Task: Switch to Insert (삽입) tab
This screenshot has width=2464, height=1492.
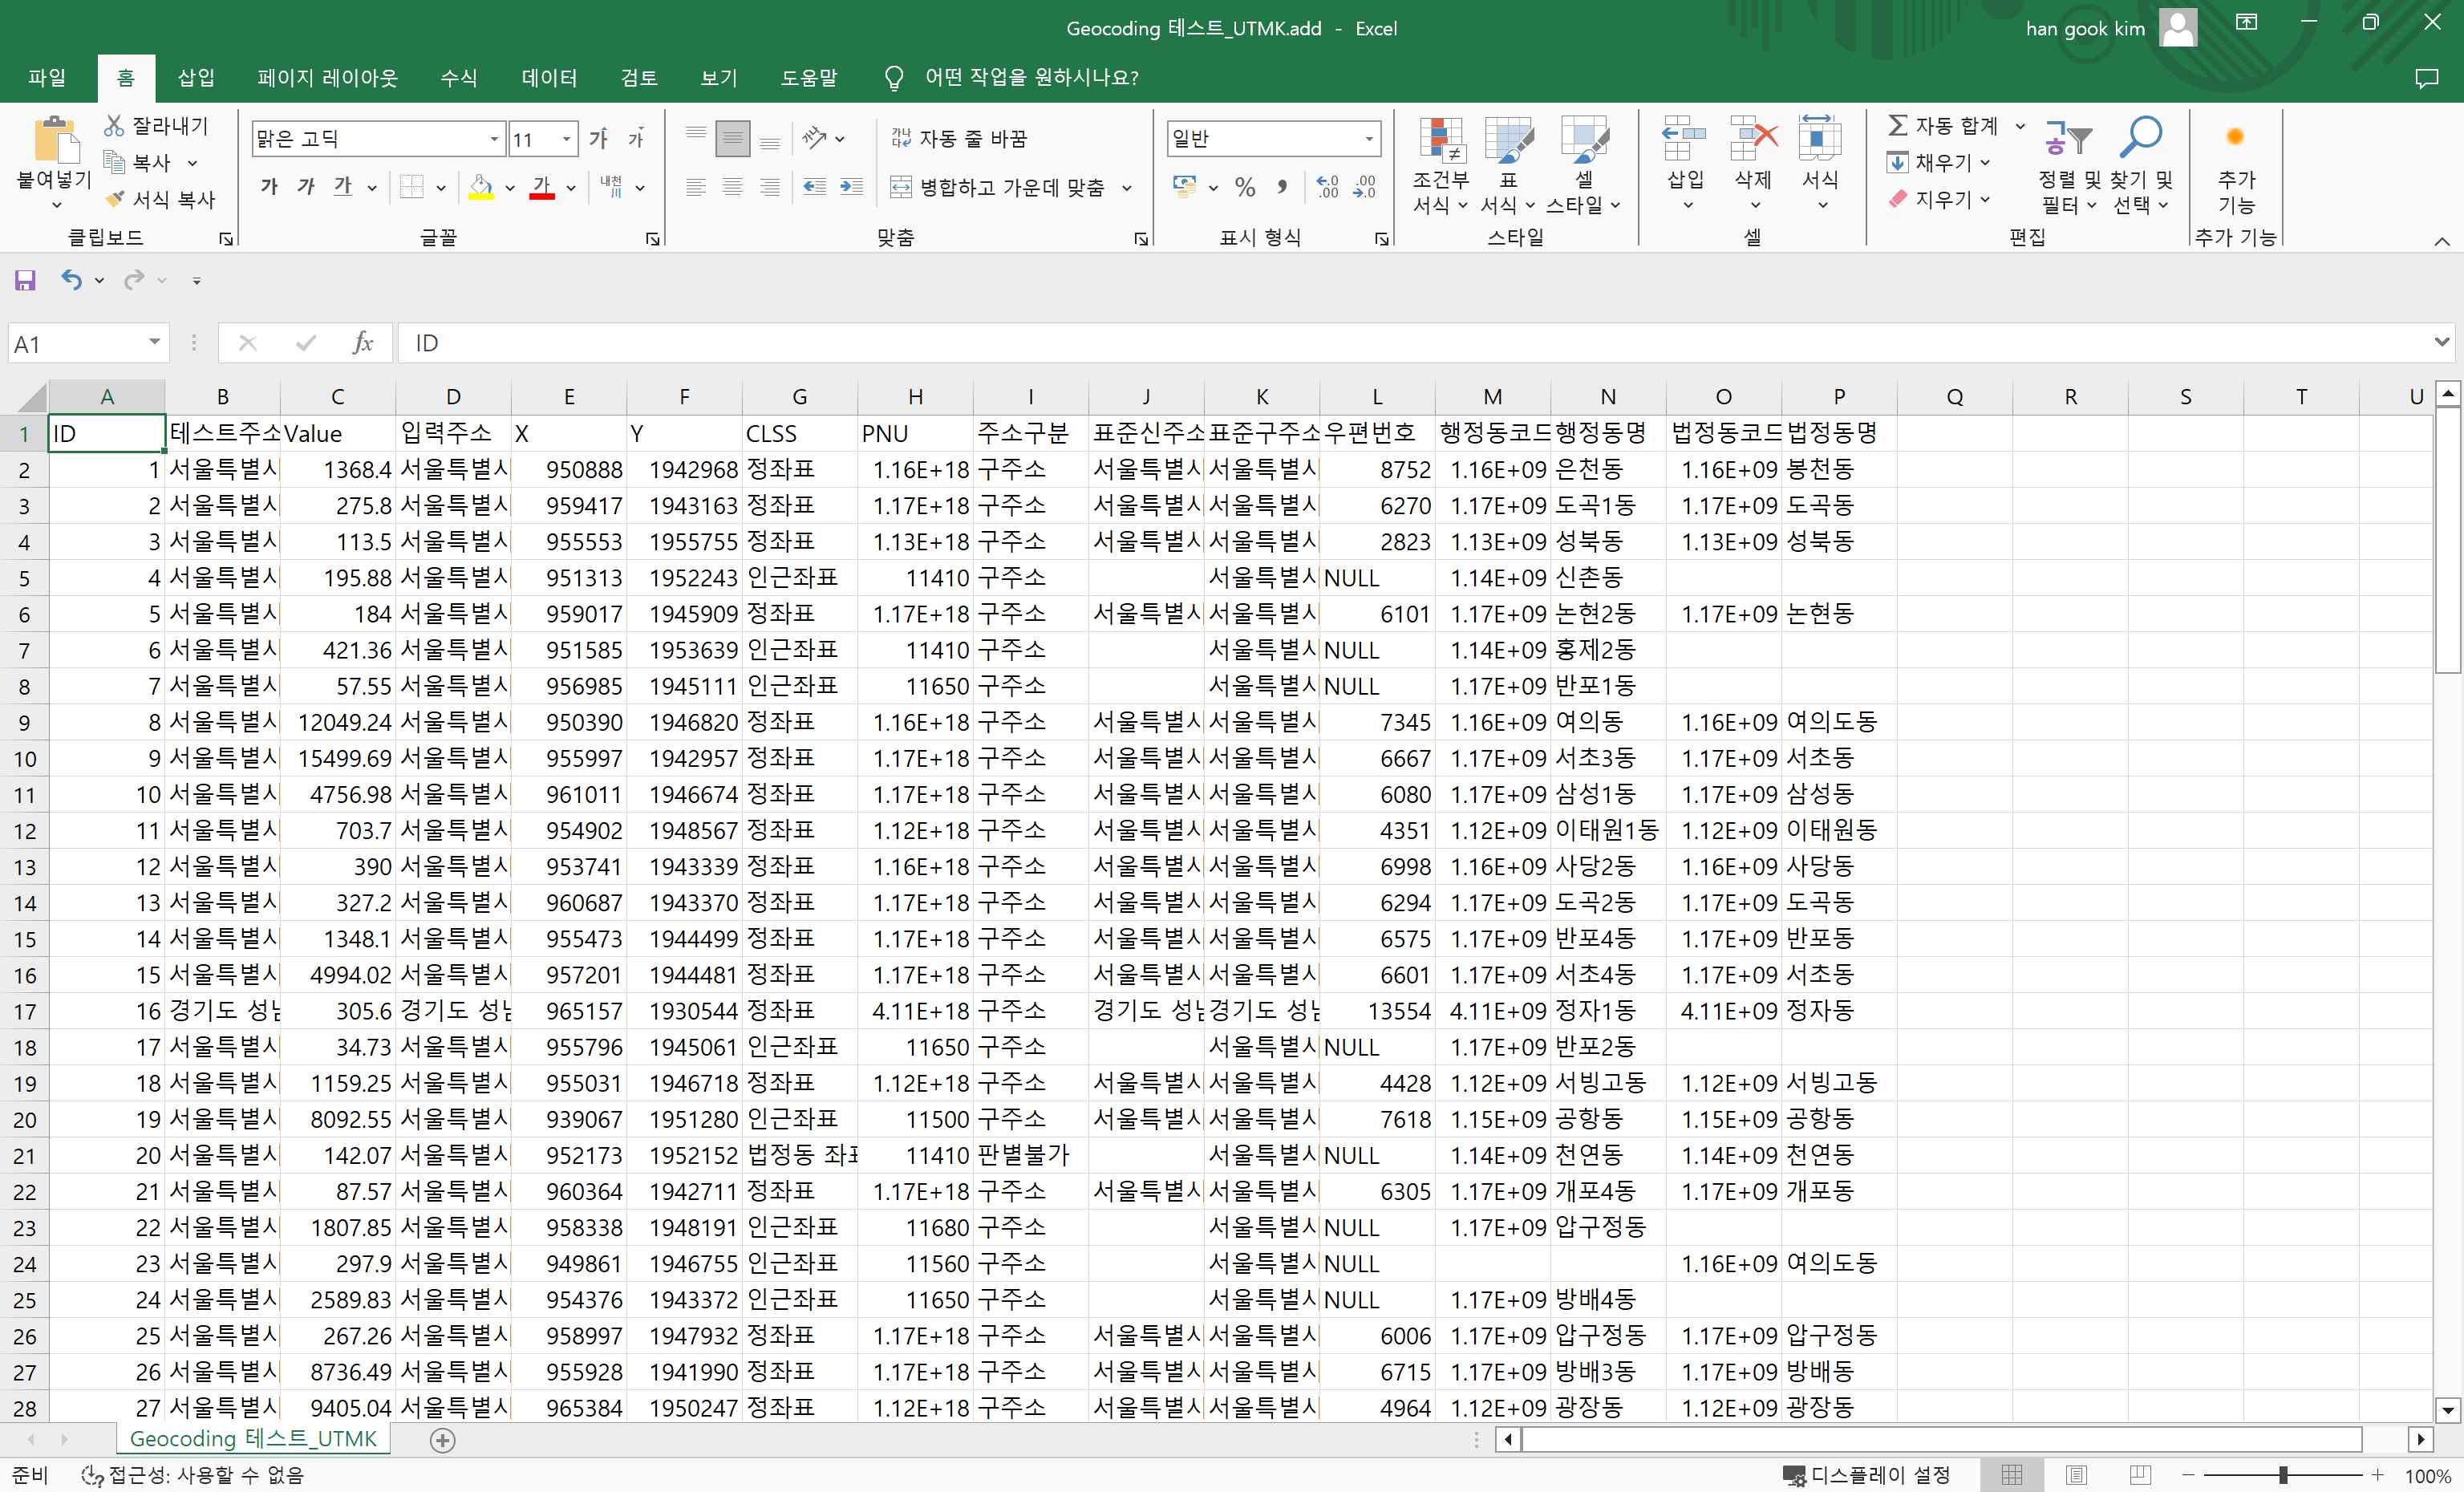Action: pyautogui.click(x=196, y=78)
